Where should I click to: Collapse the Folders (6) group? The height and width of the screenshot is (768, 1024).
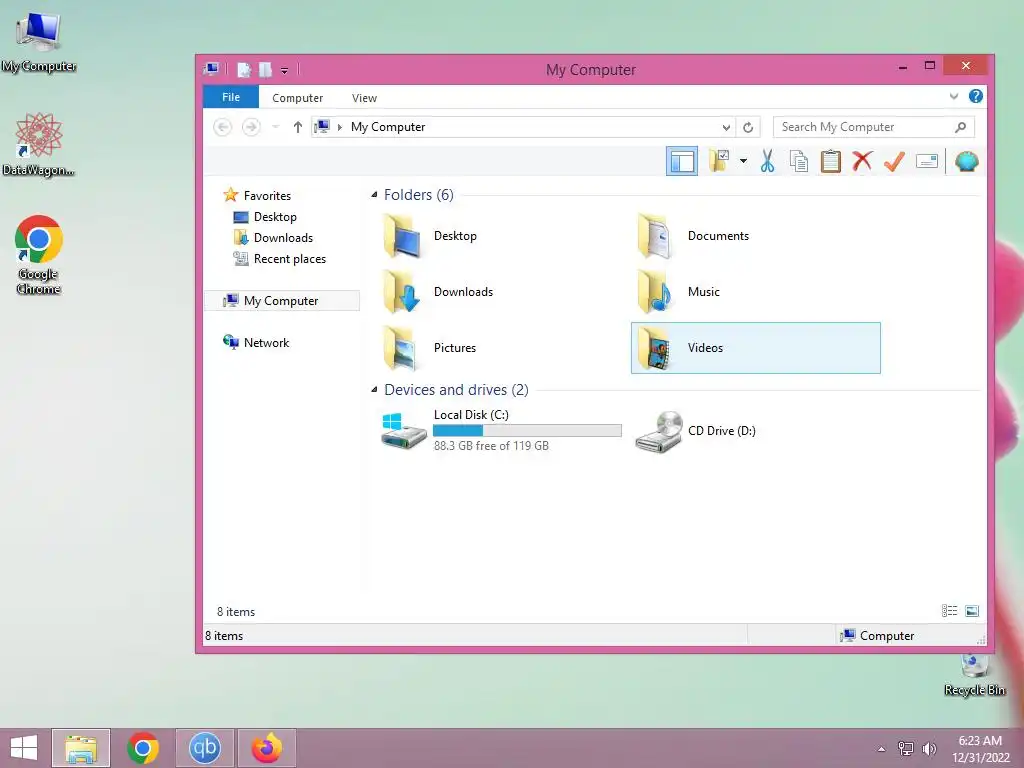(x=374, y=195)
